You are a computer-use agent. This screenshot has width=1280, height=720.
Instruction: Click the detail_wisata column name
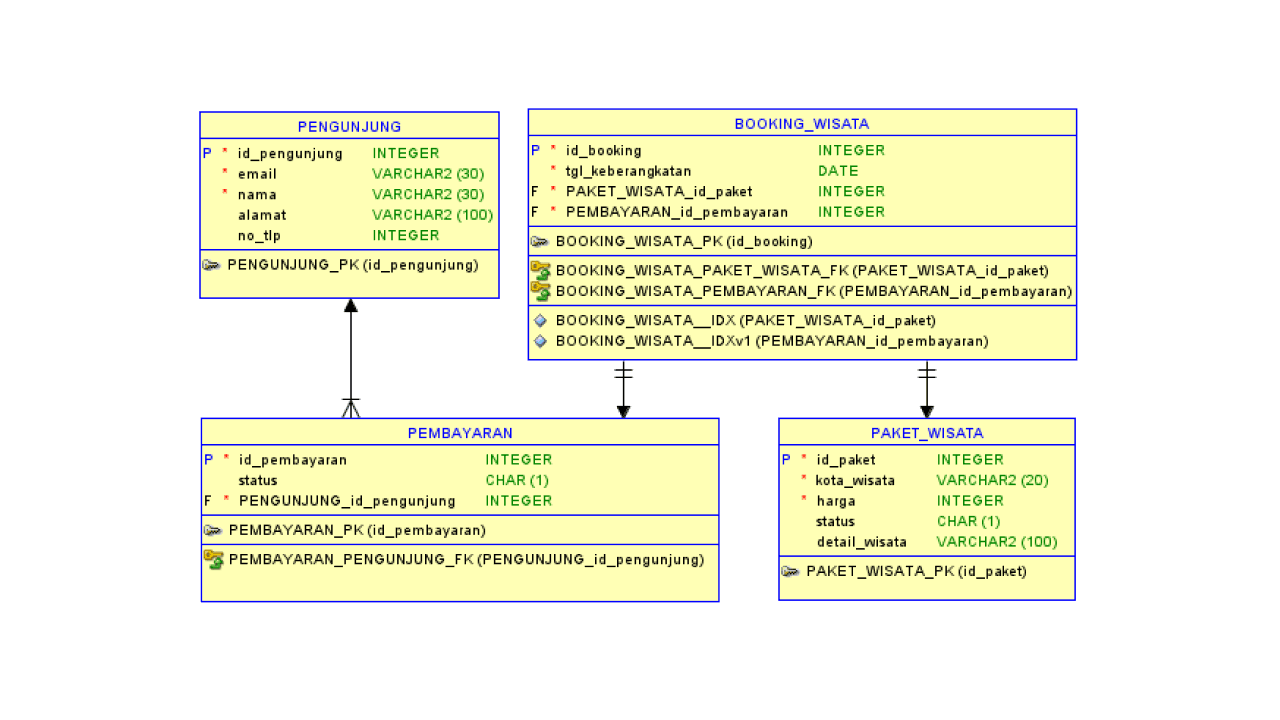pyautogui.click(x=862, y=542)
